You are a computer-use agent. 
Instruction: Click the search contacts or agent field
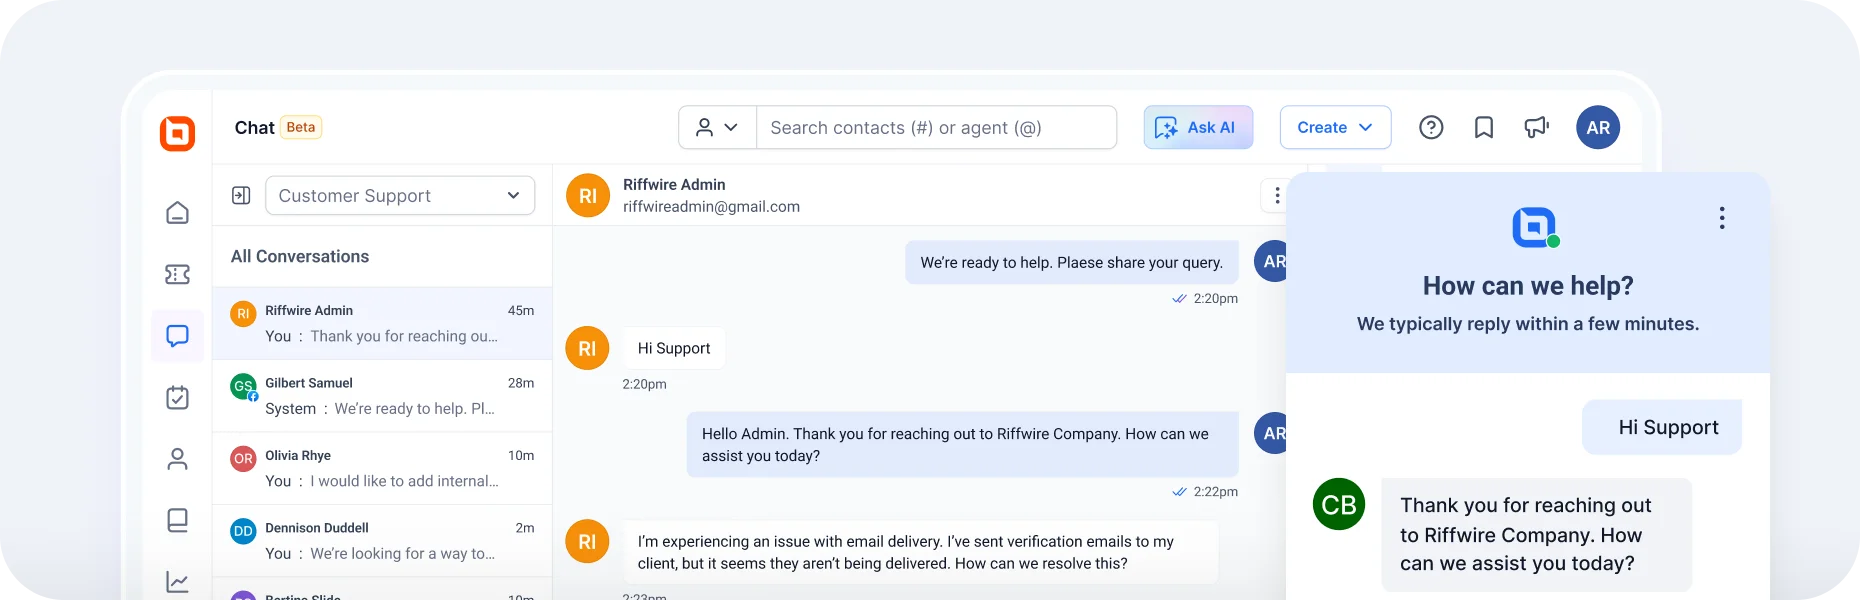[936, 127]
